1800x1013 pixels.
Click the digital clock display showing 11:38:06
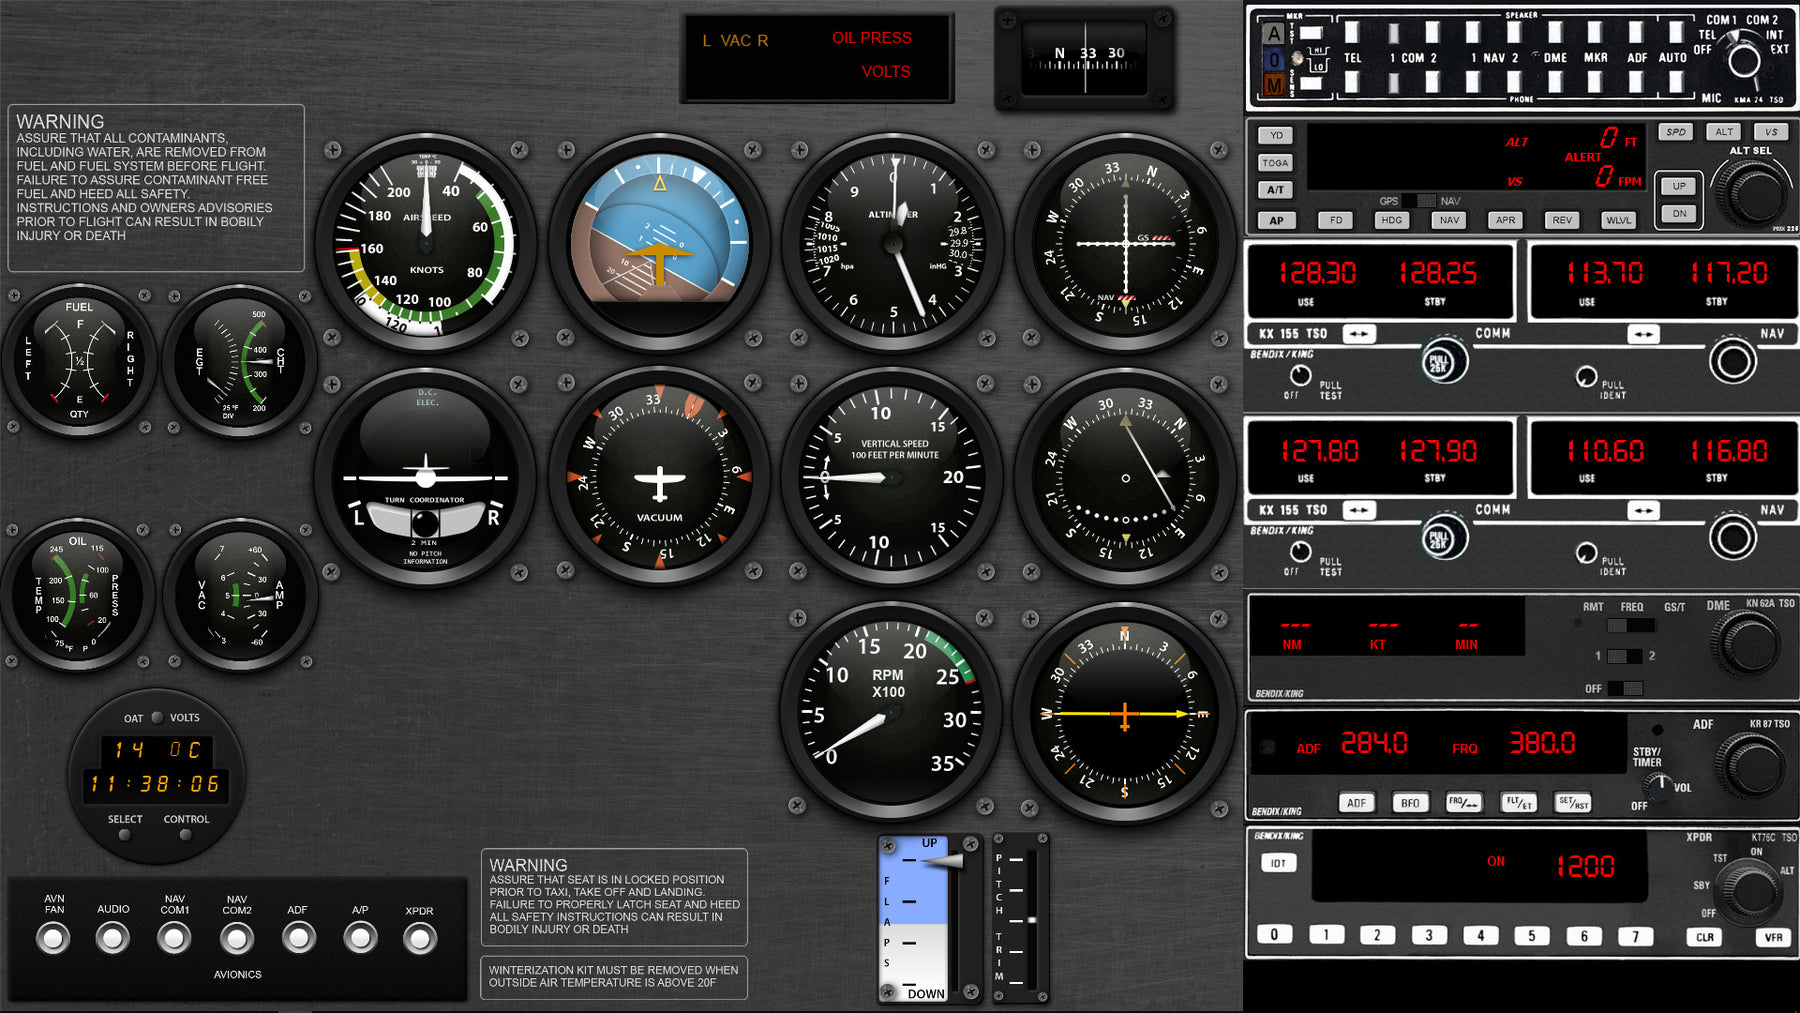point(155,784)
